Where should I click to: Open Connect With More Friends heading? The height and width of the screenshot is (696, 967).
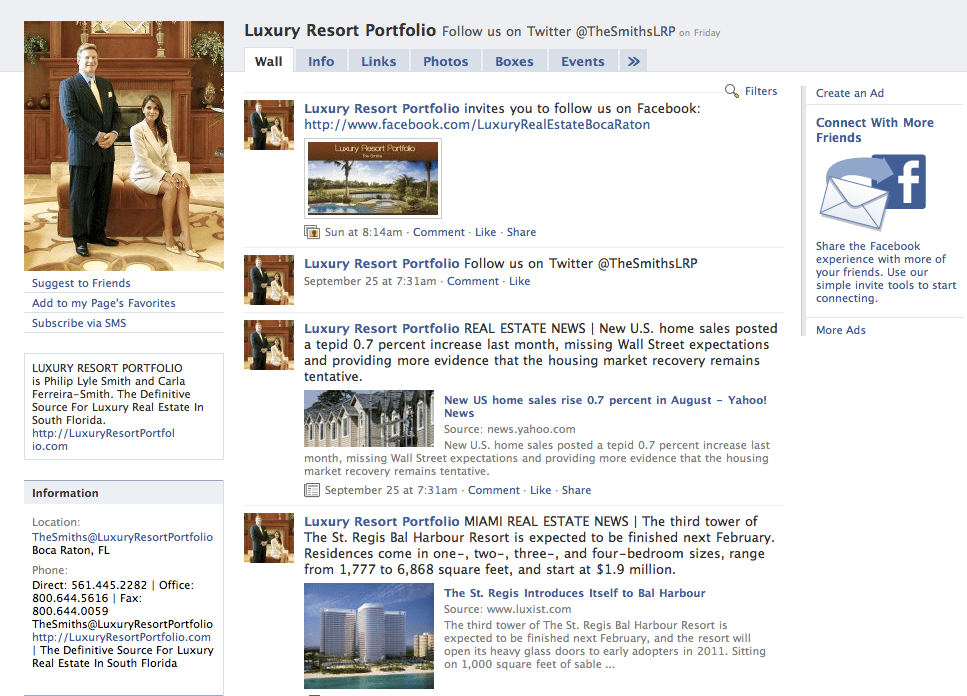click(x=874, y=130)
